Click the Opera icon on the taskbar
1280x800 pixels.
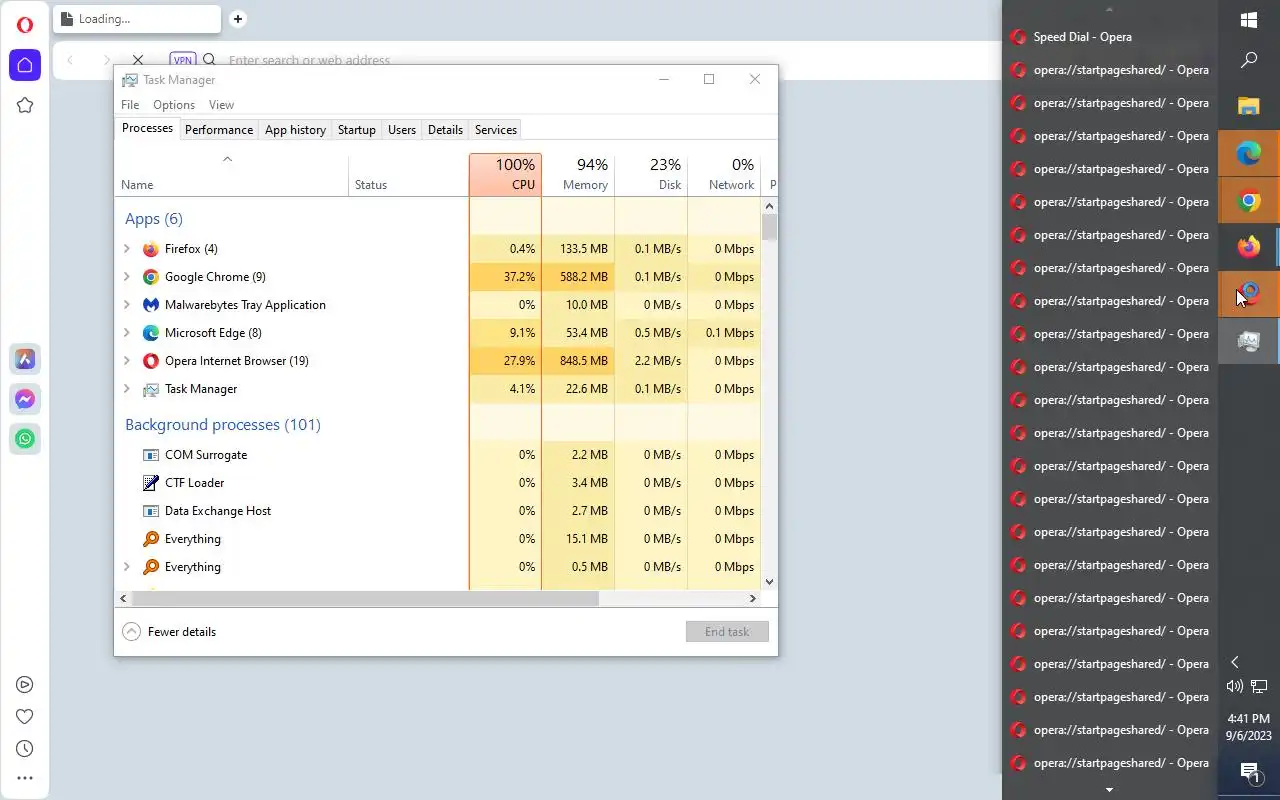pyautogui.click(x=1249, y=294)
